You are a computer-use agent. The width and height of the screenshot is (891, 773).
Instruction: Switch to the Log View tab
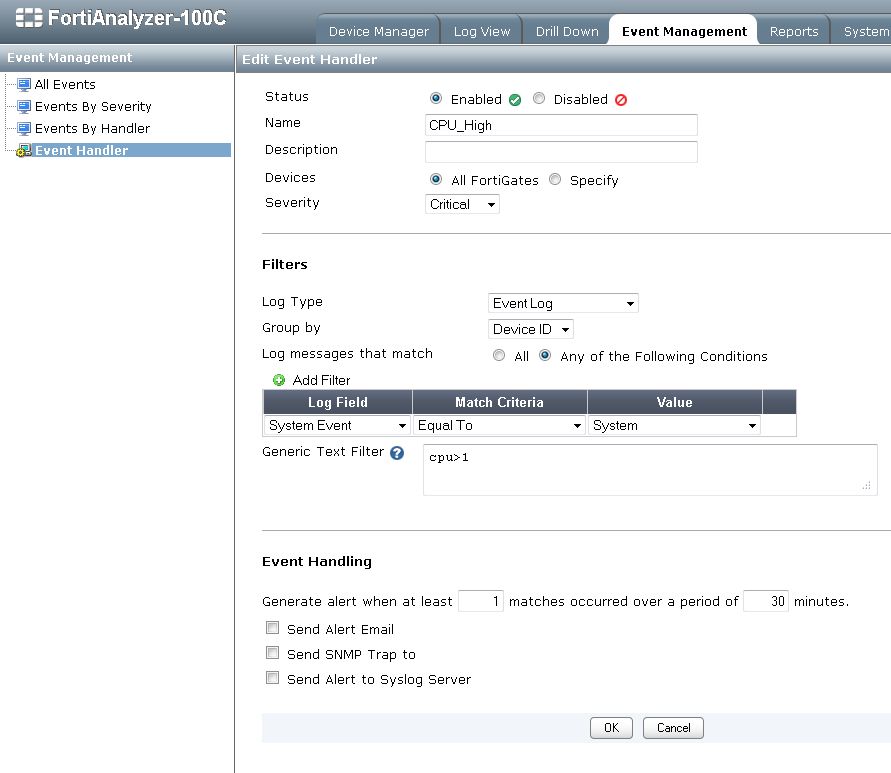pyautogui.click(x=482, y=32)
